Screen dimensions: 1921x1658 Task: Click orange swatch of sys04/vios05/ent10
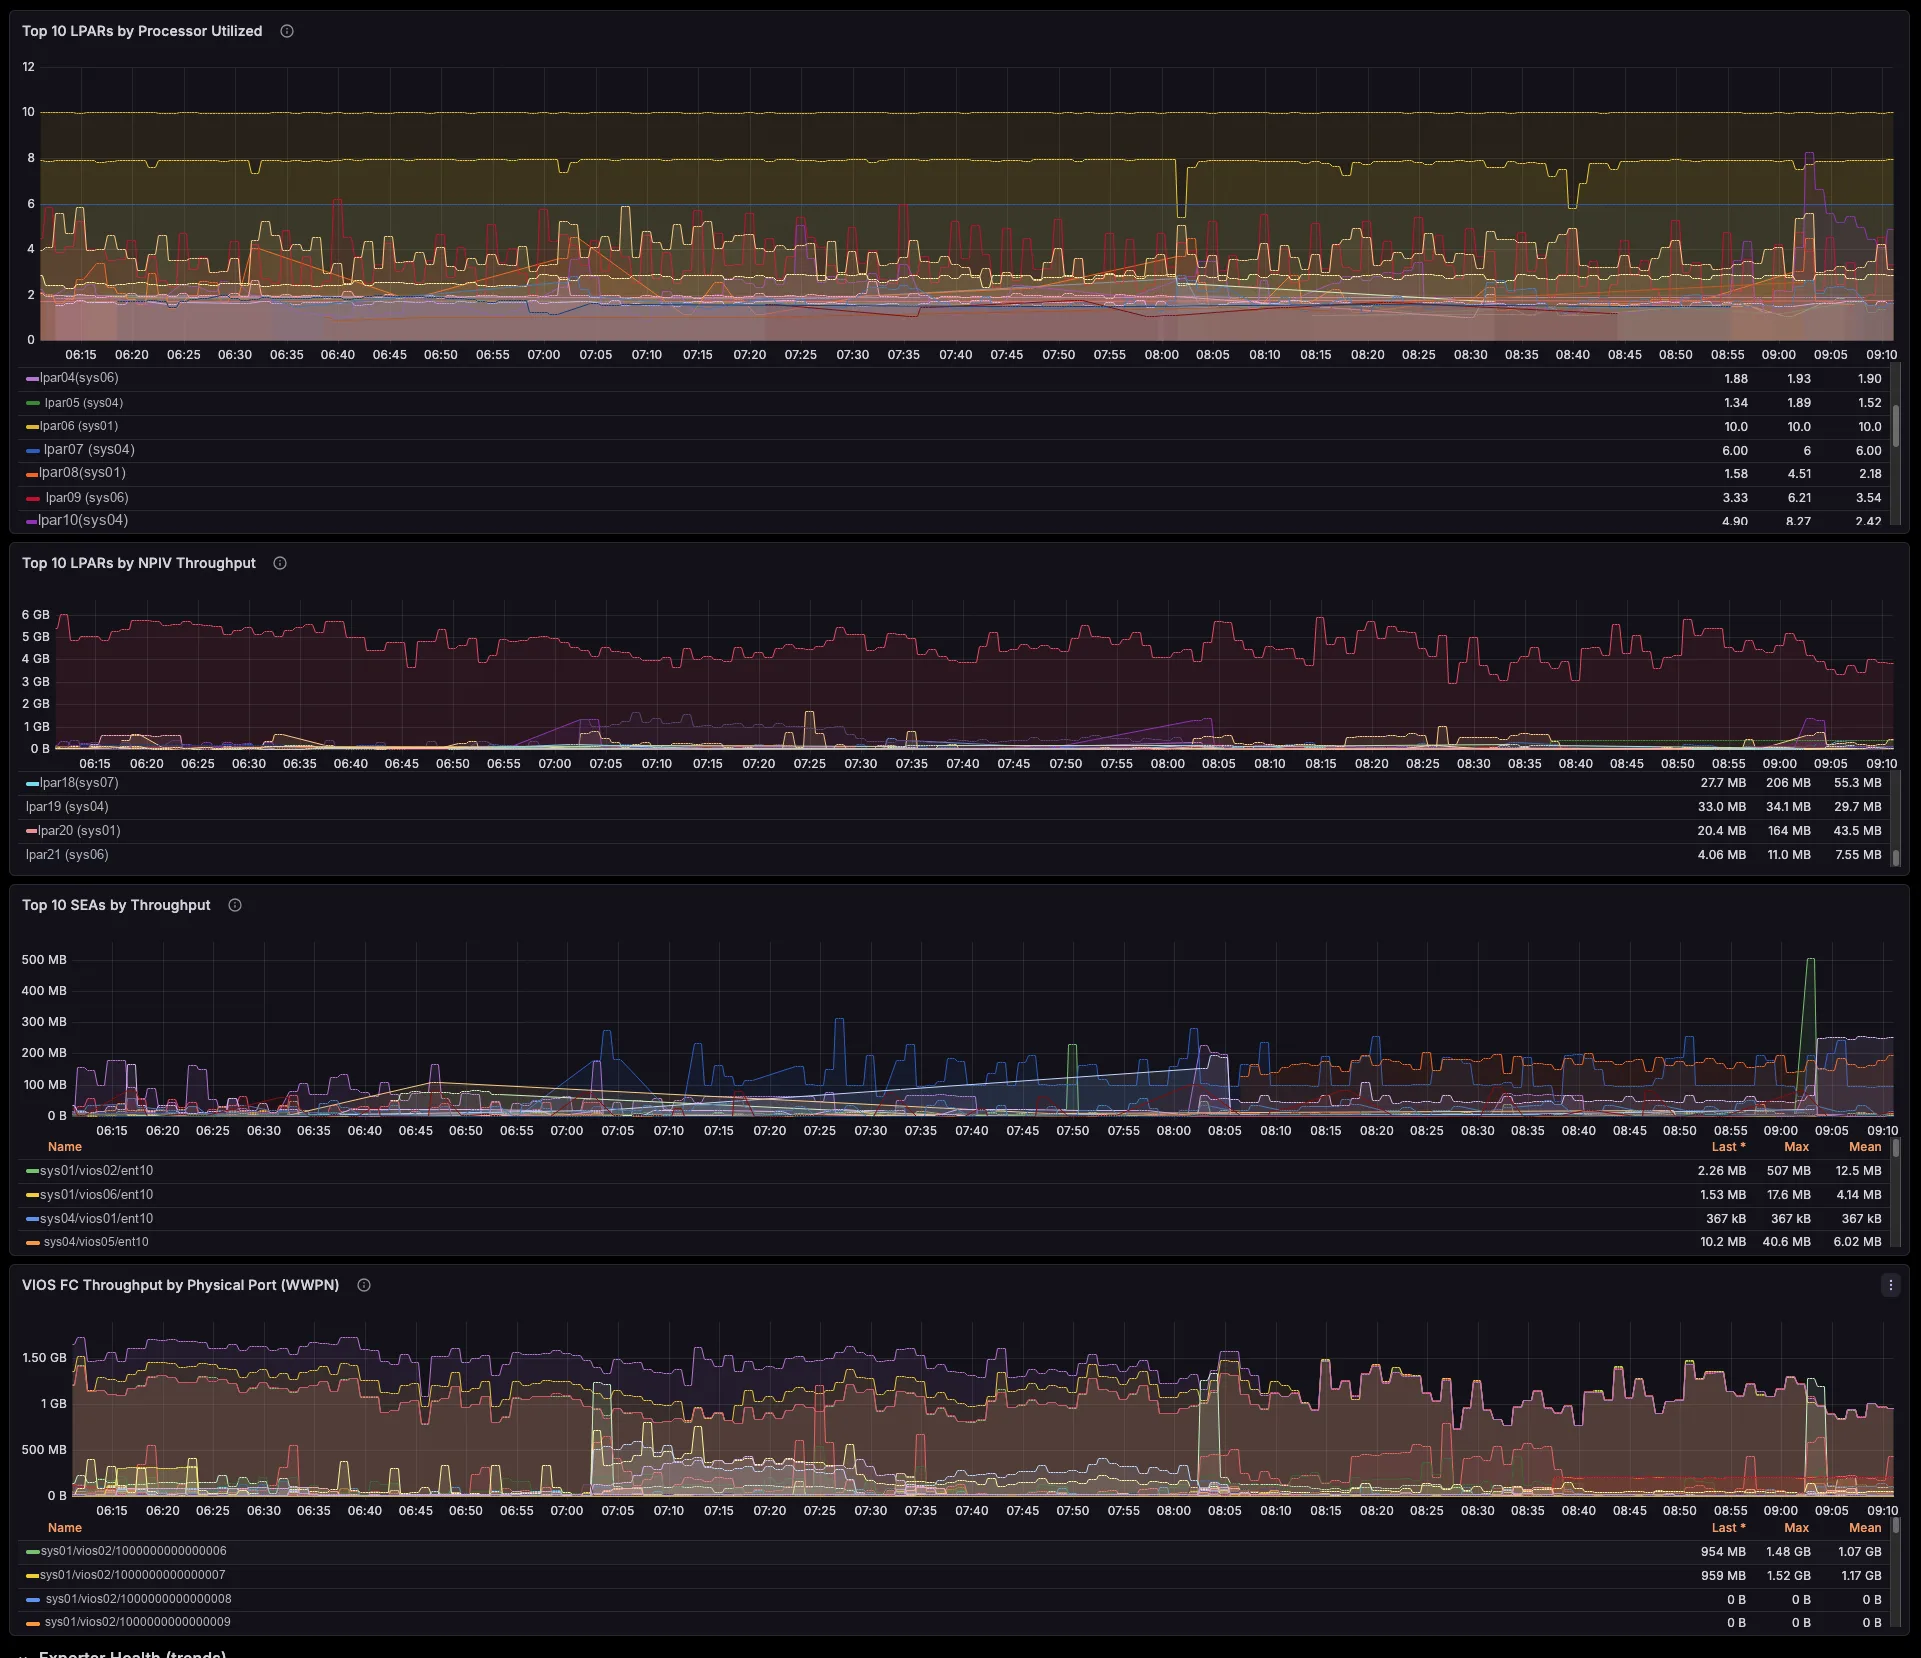point(33,1242)
